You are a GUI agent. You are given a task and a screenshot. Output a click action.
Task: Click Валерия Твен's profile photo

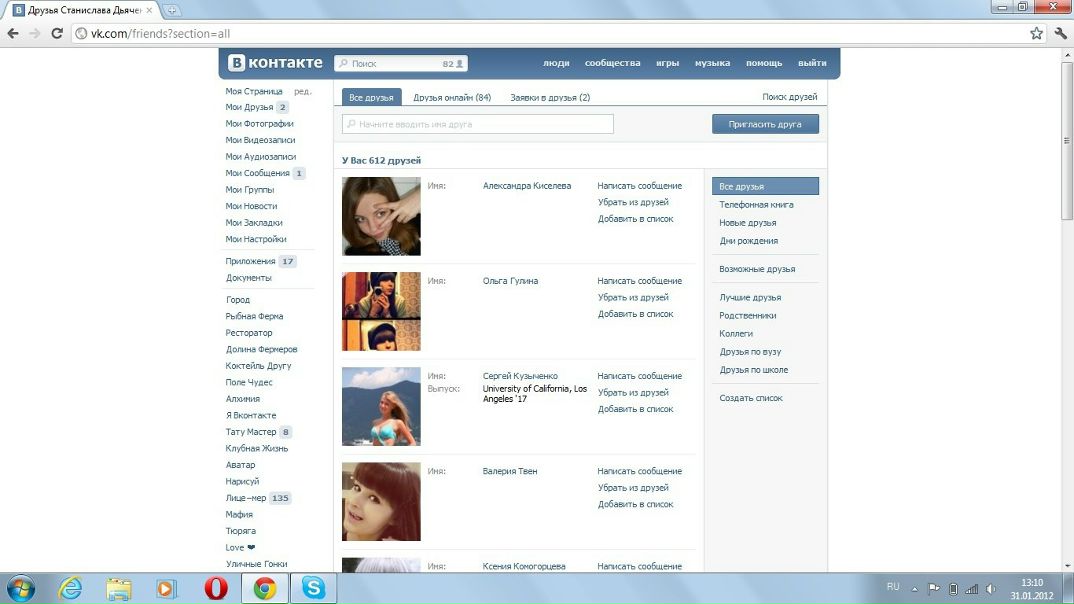coord(381,501)
